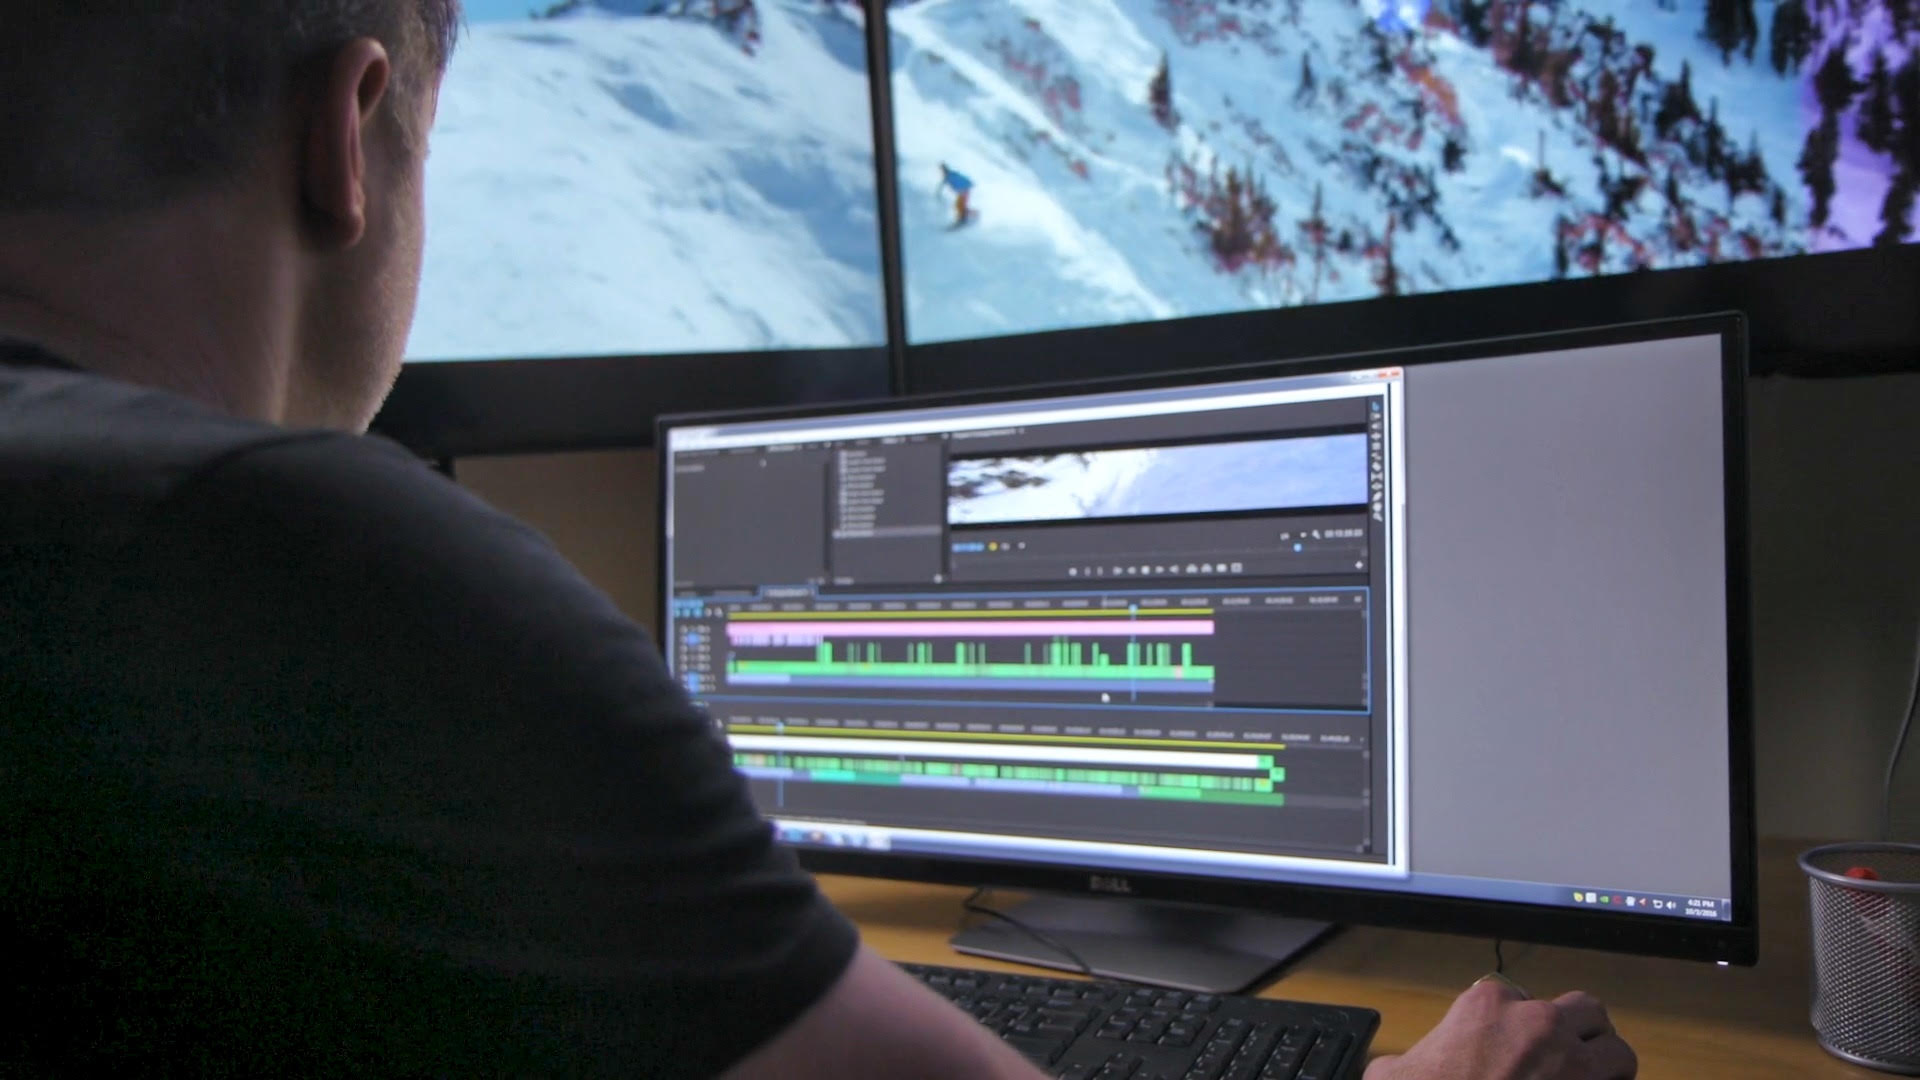Image resolution: width=1920 pixels, height=1080 pixels.
Task: Click the program monitor settings wrench icon
Action: click(1316, 534)
